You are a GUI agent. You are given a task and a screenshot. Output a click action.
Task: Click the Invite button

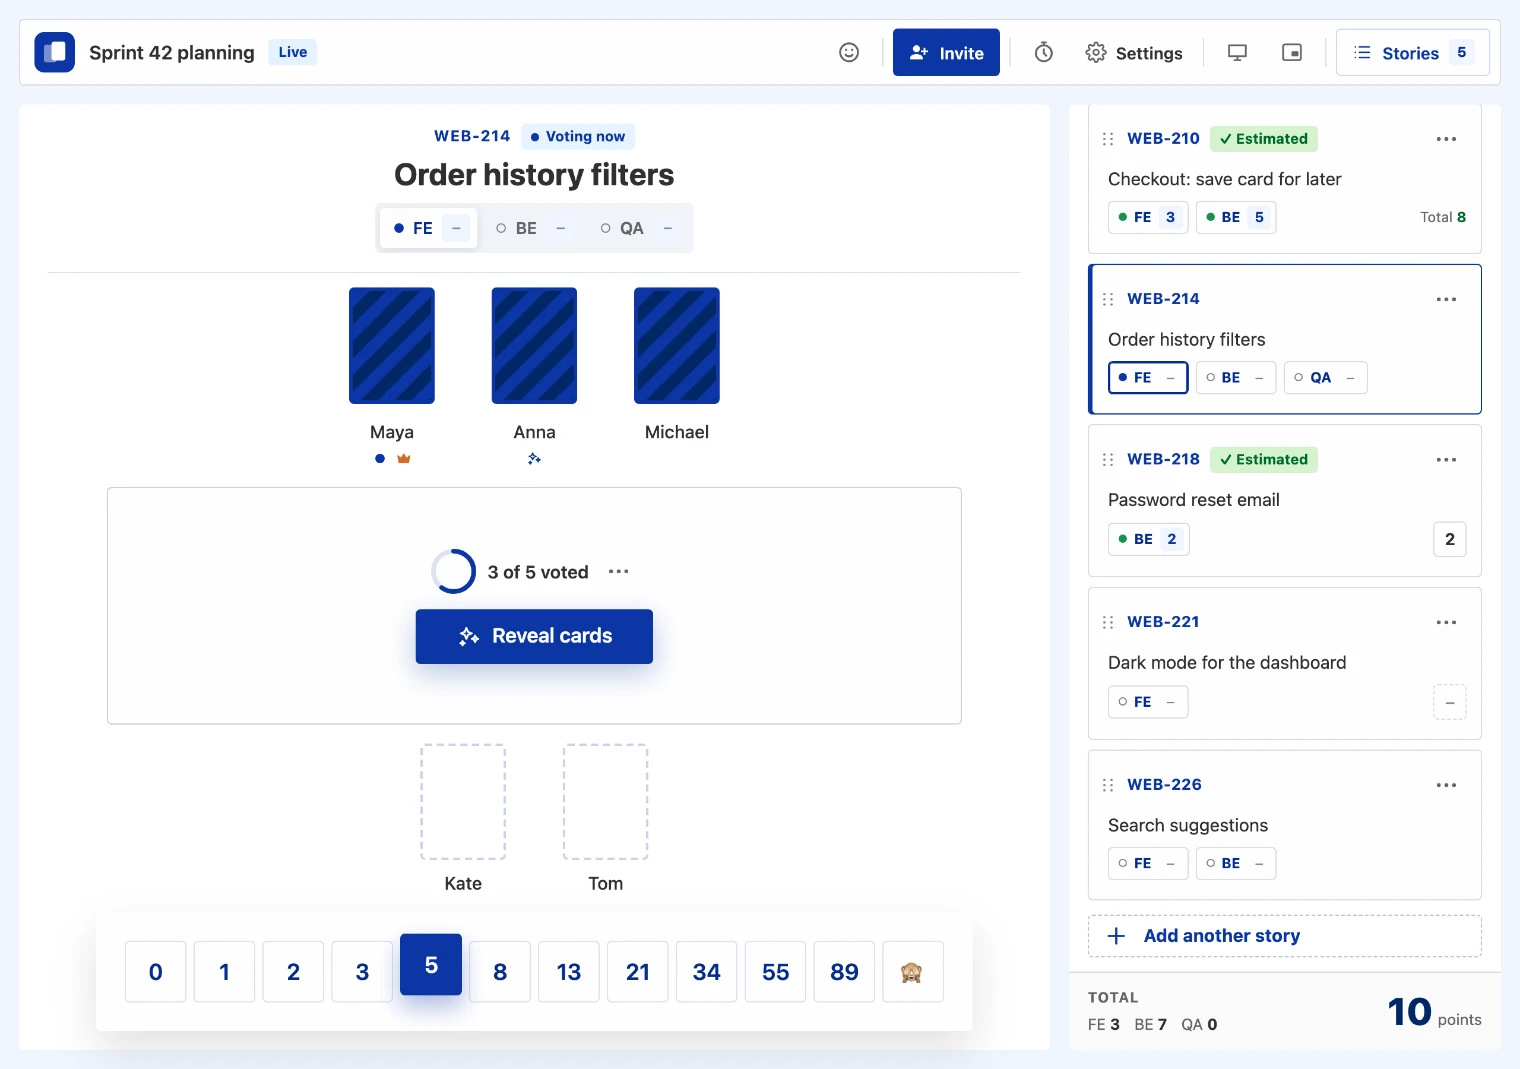[946, 52]
